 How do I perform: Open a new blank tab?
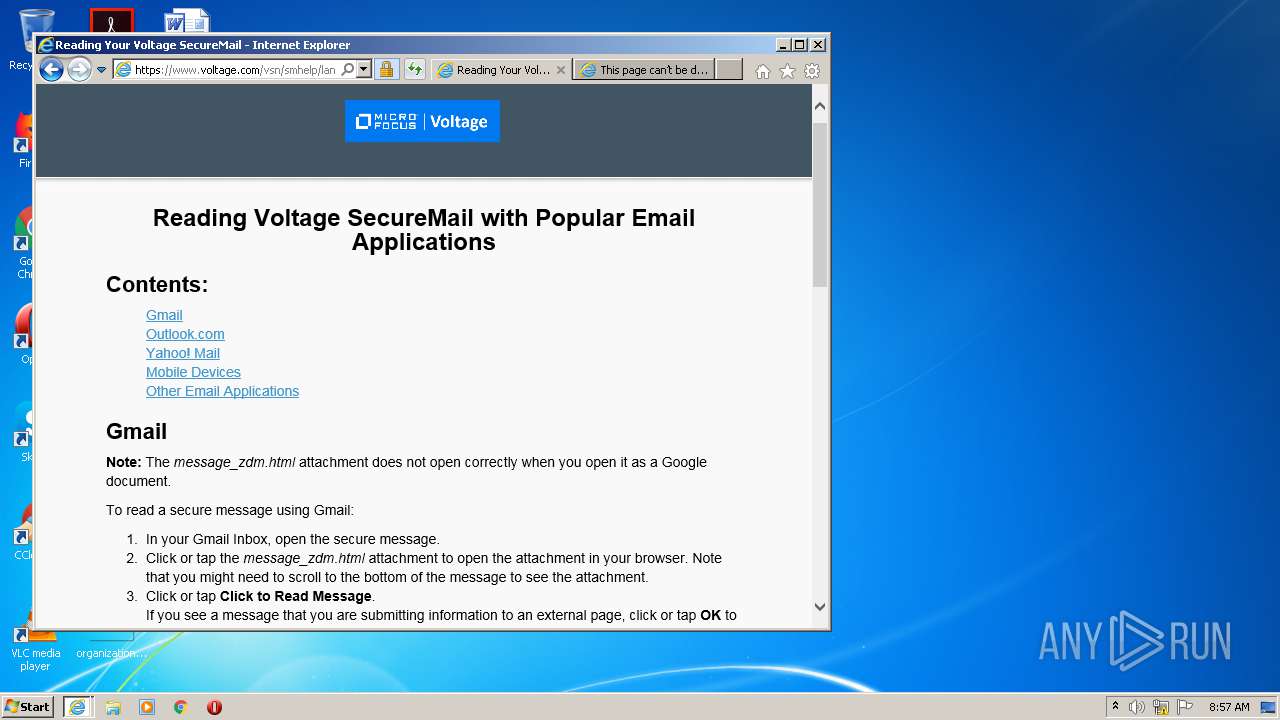point(729,70)
